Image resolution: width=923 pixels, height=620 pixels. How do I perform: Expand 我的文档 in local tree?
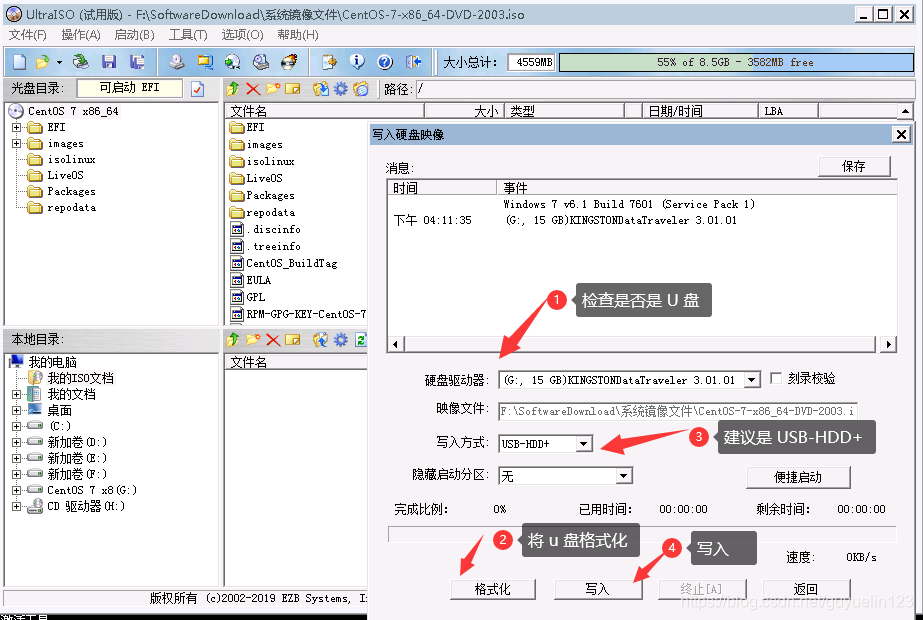pyautogui.click(x=16, y=394)
